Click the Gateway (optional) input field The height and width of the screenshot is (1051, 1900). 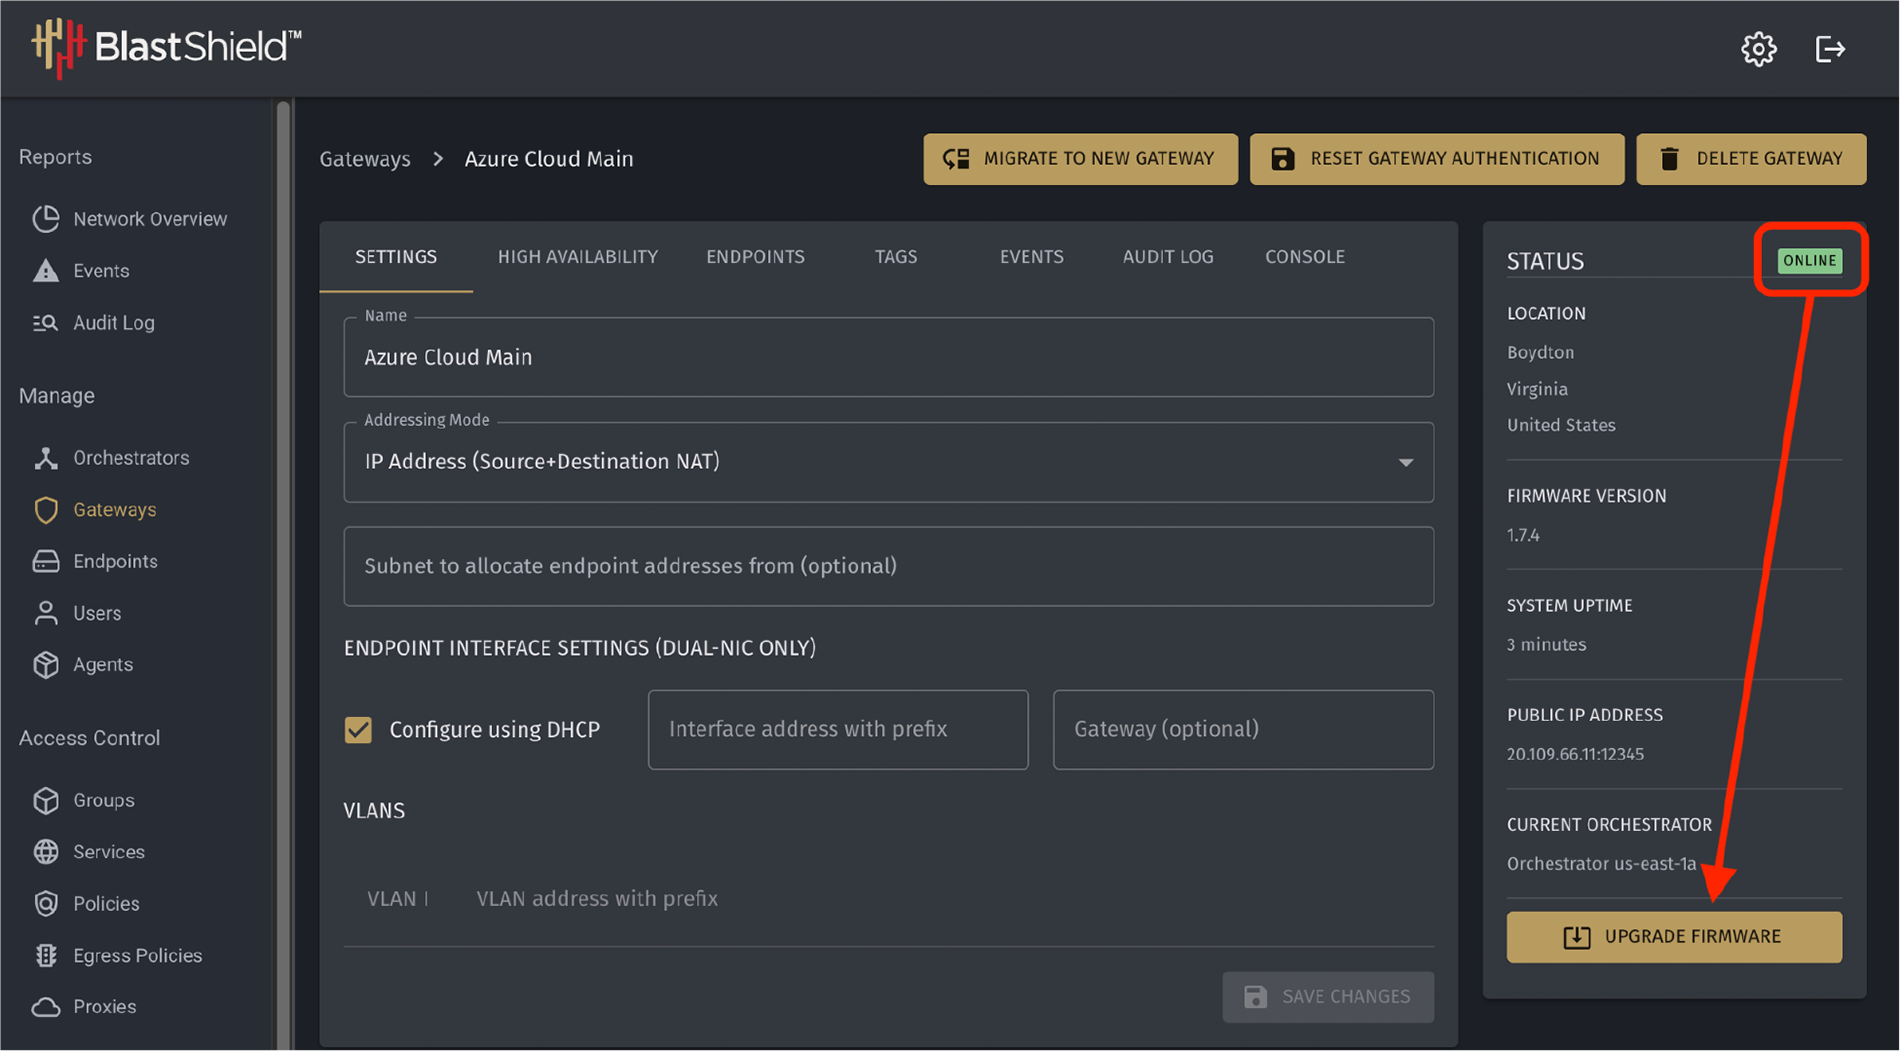(1243, 730)
